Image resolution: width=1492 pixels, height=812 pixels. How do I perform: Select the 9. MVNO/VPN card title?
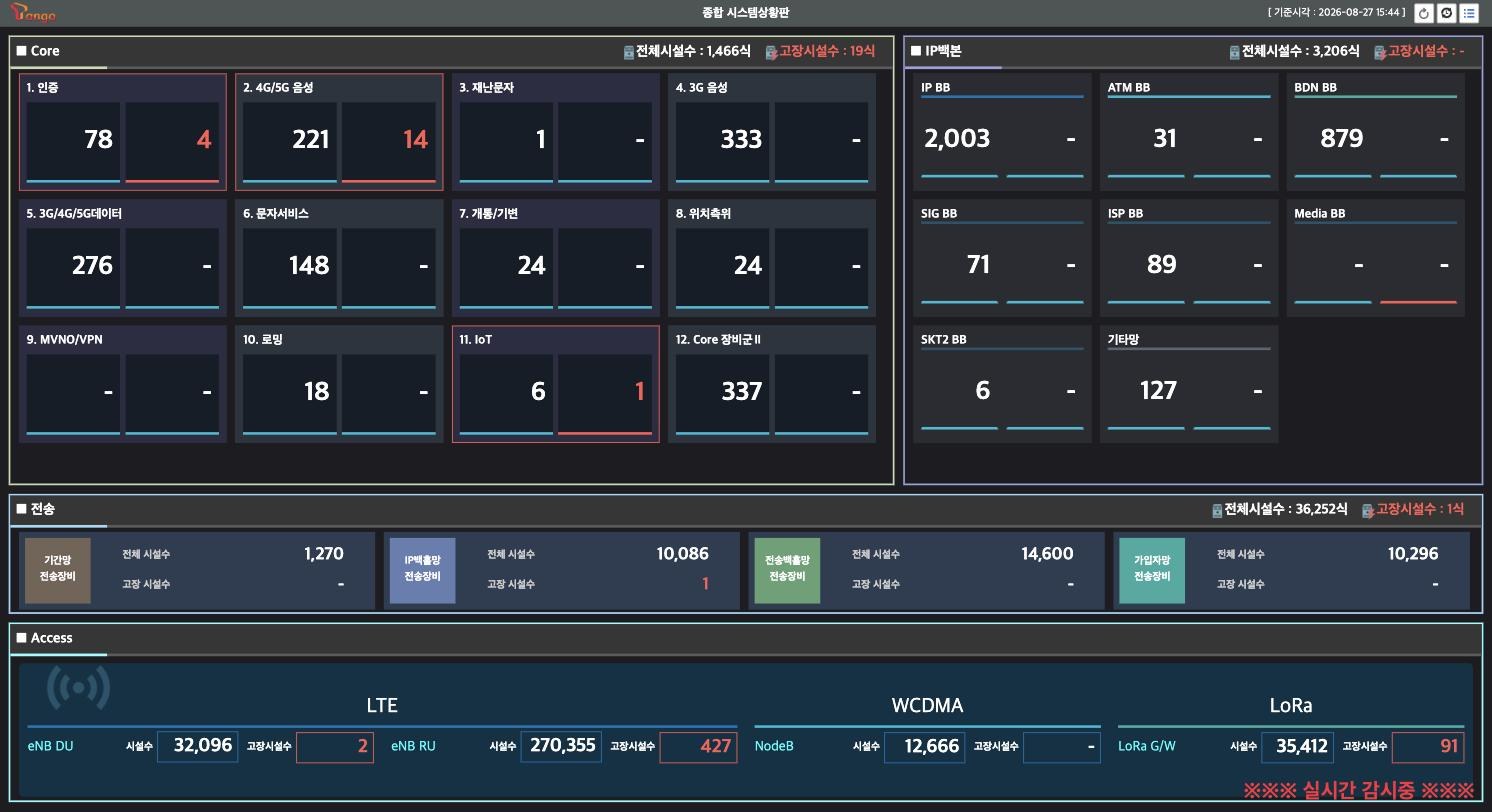click(64, 340)
